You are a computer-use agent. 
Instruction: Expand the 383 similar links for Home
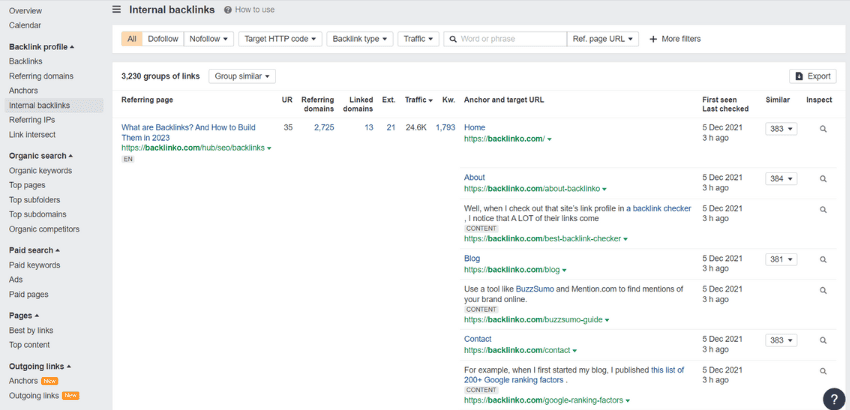point(781,129)
